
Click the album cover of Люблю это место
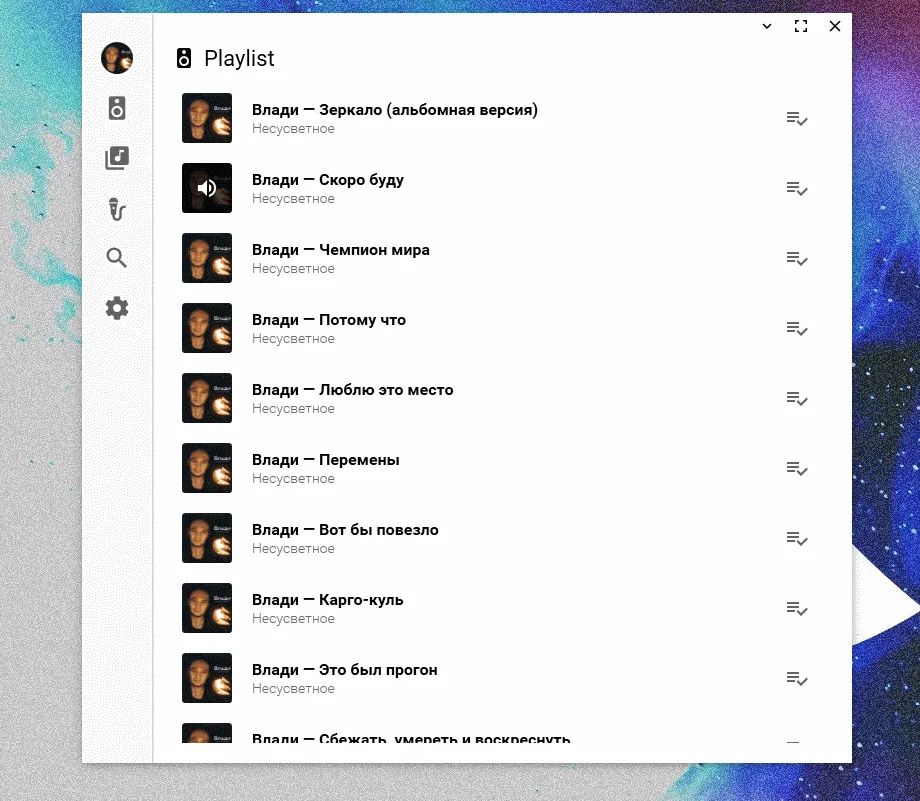pos(207,398)
